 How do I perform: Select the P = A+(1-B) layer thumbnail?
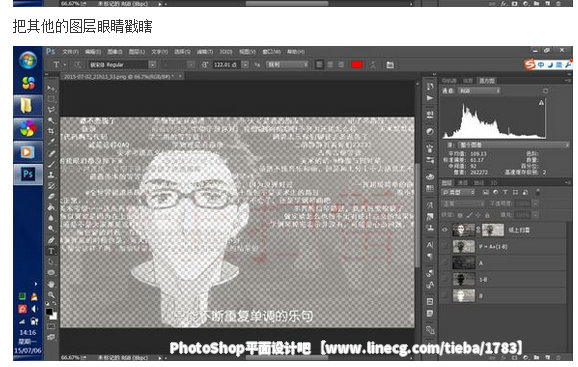click(x=464, y=247)
